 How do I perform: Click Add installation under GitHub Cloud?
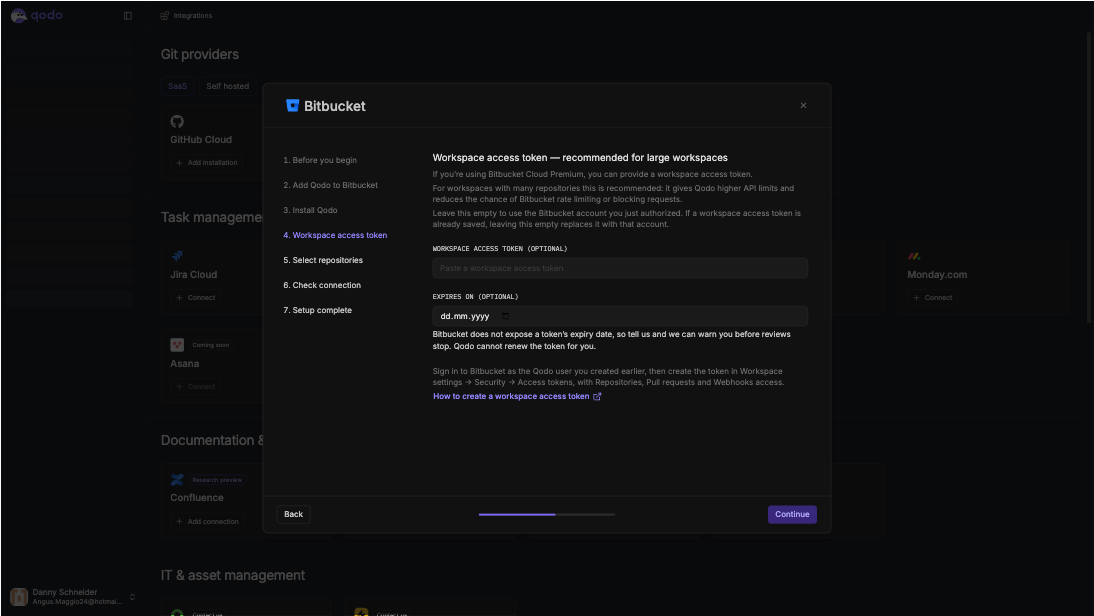(x=207, y=163)
